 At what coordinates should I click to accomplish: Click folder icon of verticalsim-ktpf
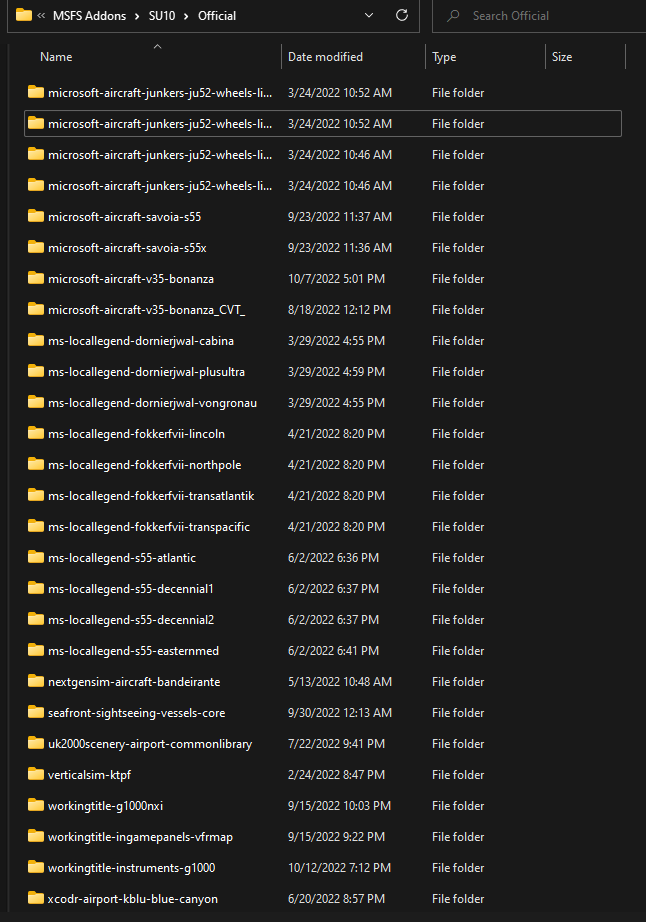[x=36, y=774]
